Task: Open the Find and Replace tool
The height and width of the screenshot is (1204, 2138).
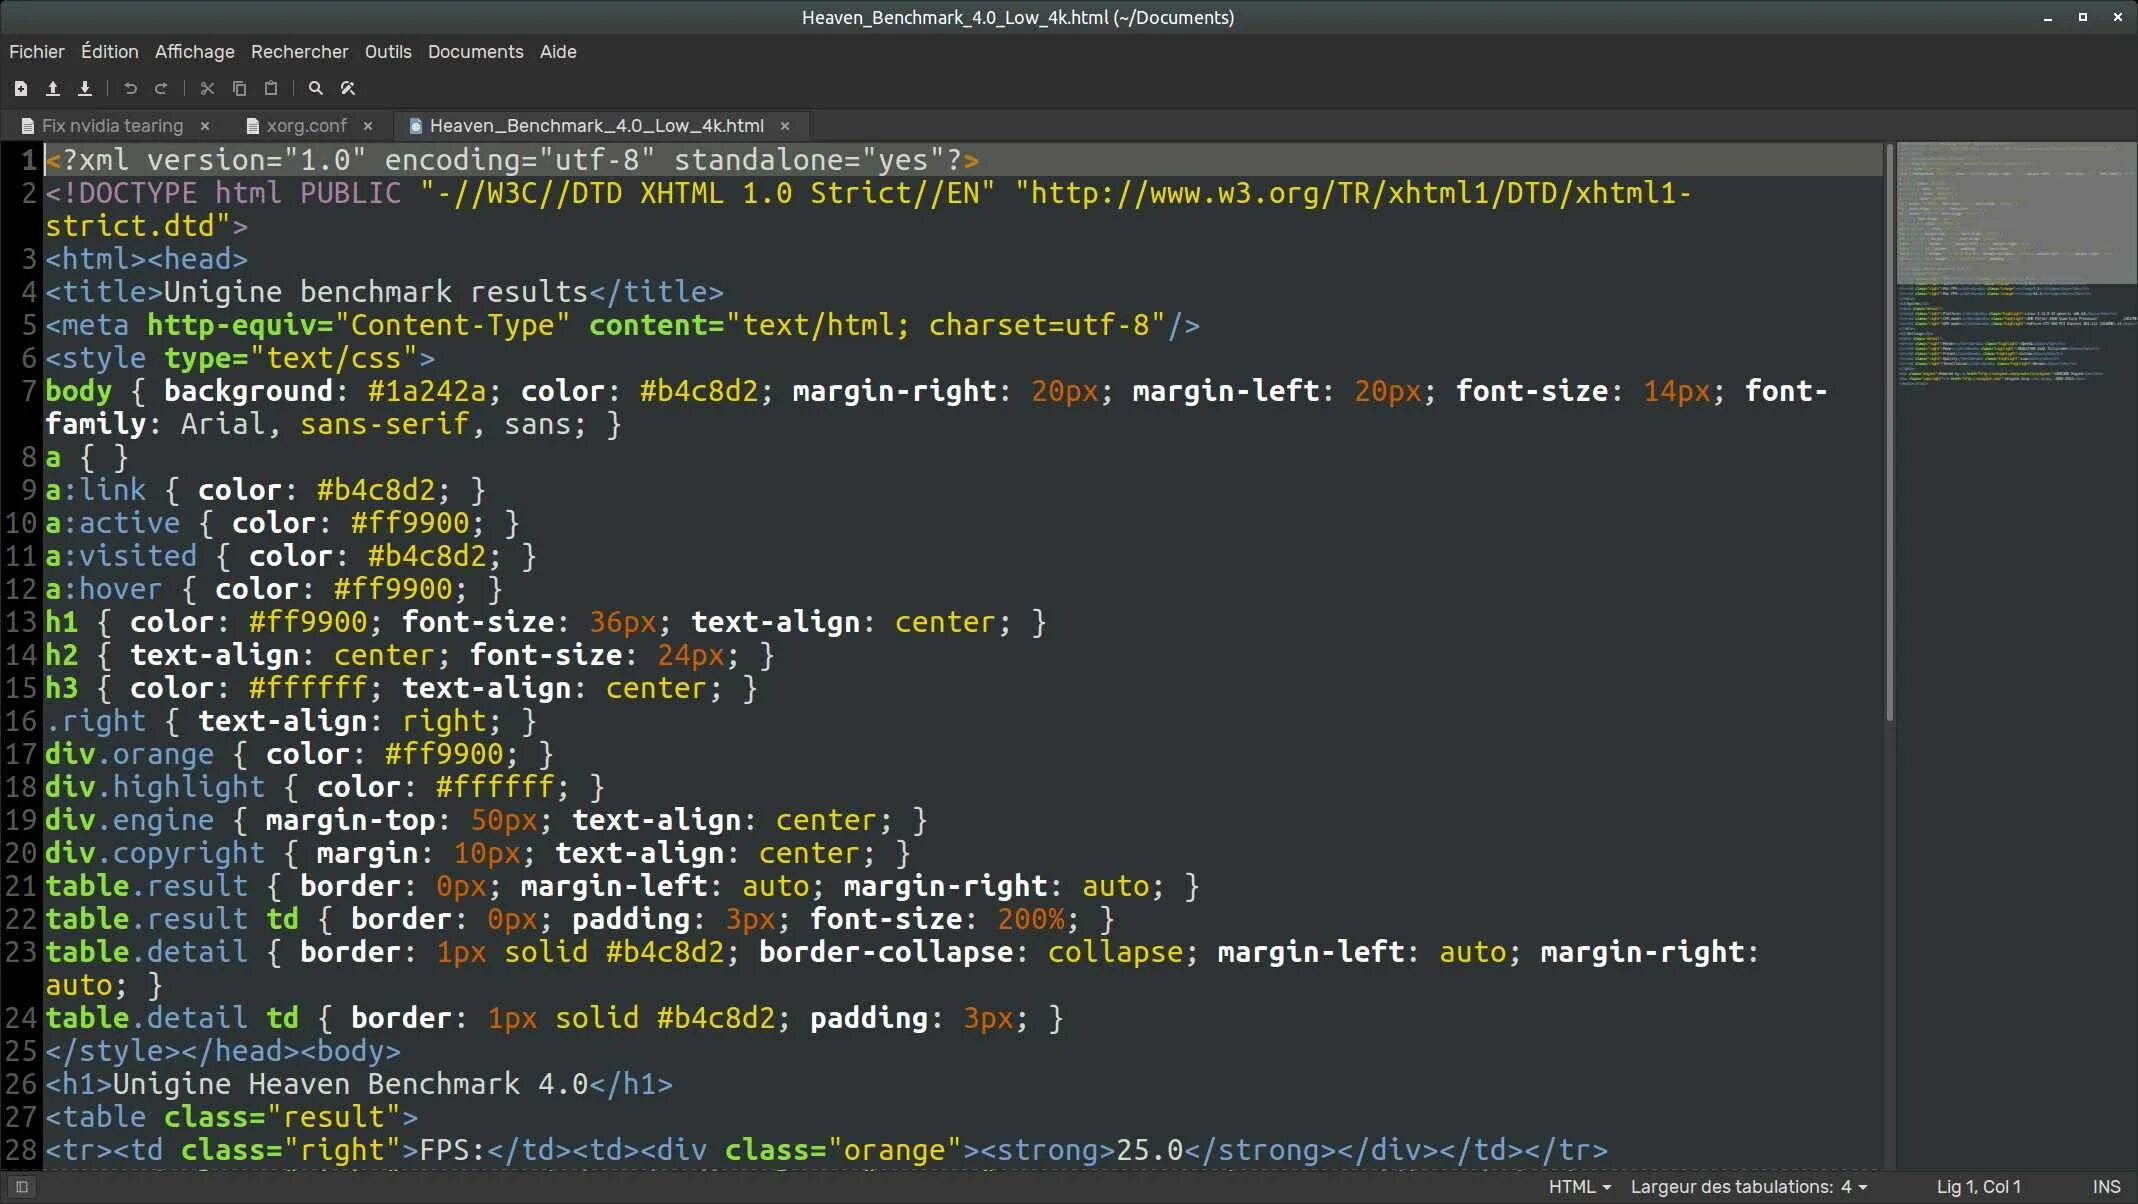Action: [348, 89]
